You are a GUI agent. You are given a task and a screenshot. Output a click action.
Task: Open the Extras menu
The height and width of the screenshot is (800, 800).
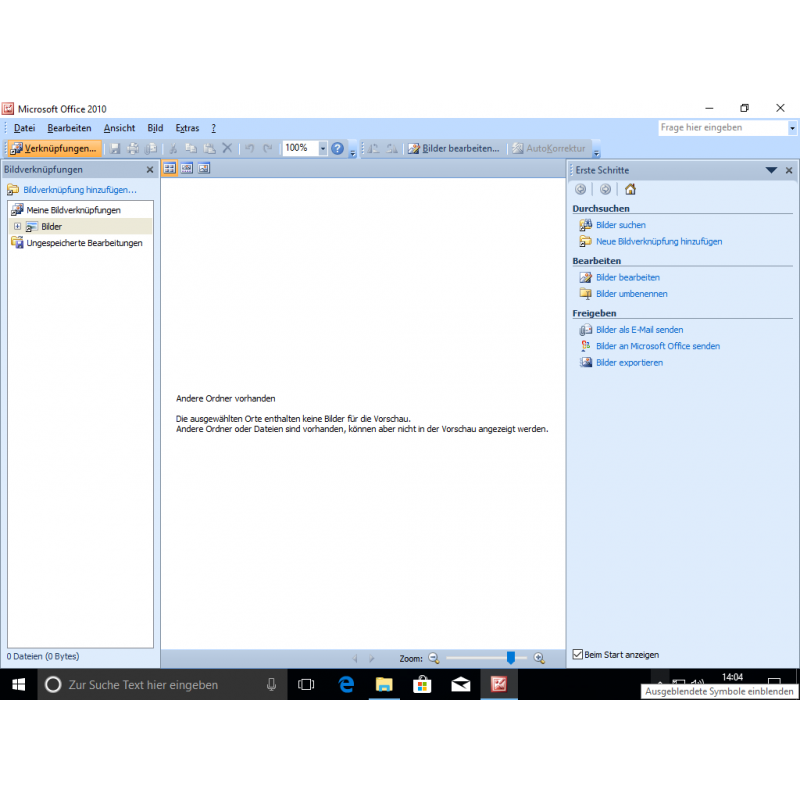tap(187, 128)
